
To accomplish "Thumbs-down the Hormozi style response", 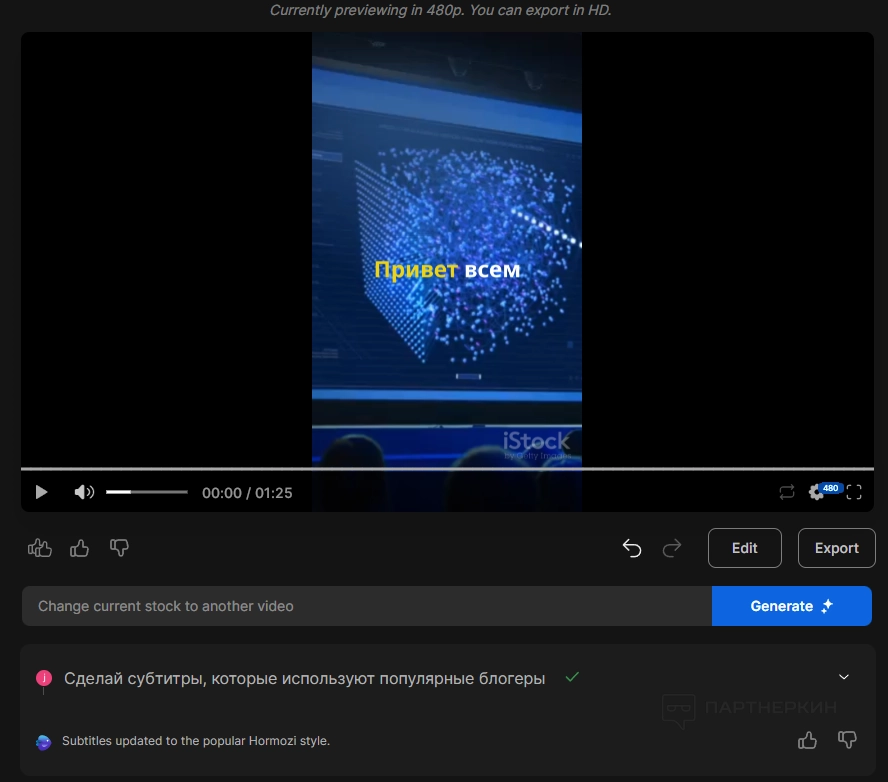I will (847, 740).
